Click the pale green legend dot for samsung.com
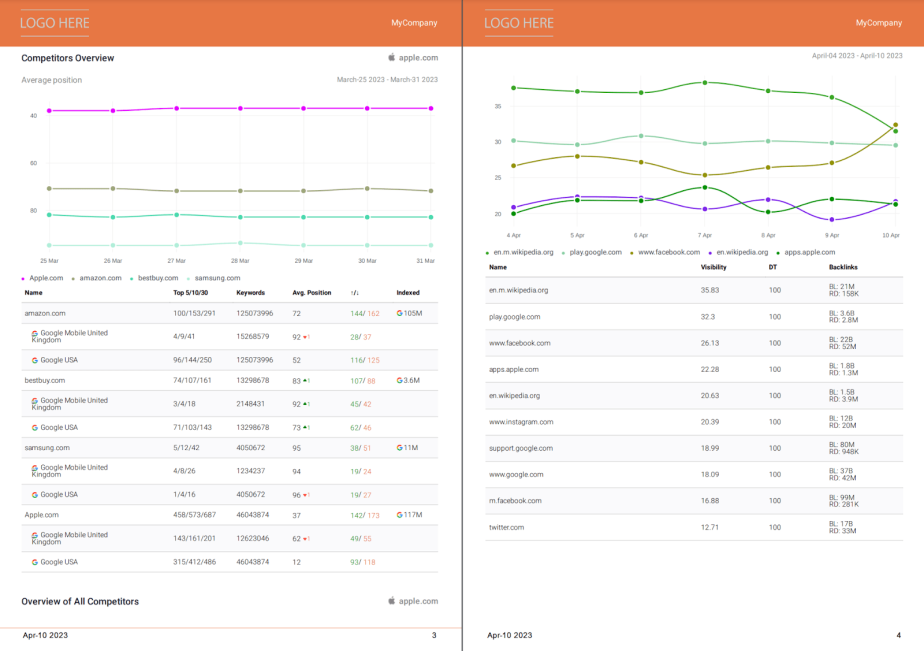924x651 pixels. [189, 279]
